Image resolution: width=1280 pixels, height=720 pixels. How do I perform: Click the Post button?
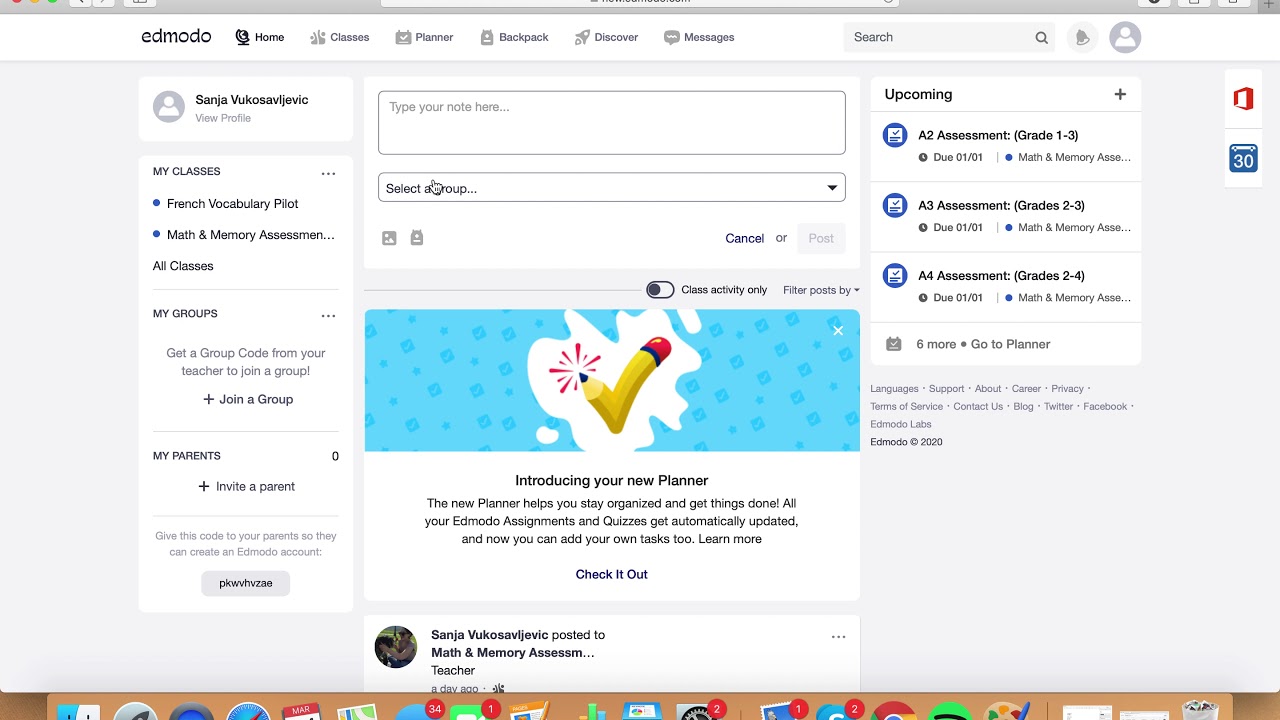pos(821,238)
